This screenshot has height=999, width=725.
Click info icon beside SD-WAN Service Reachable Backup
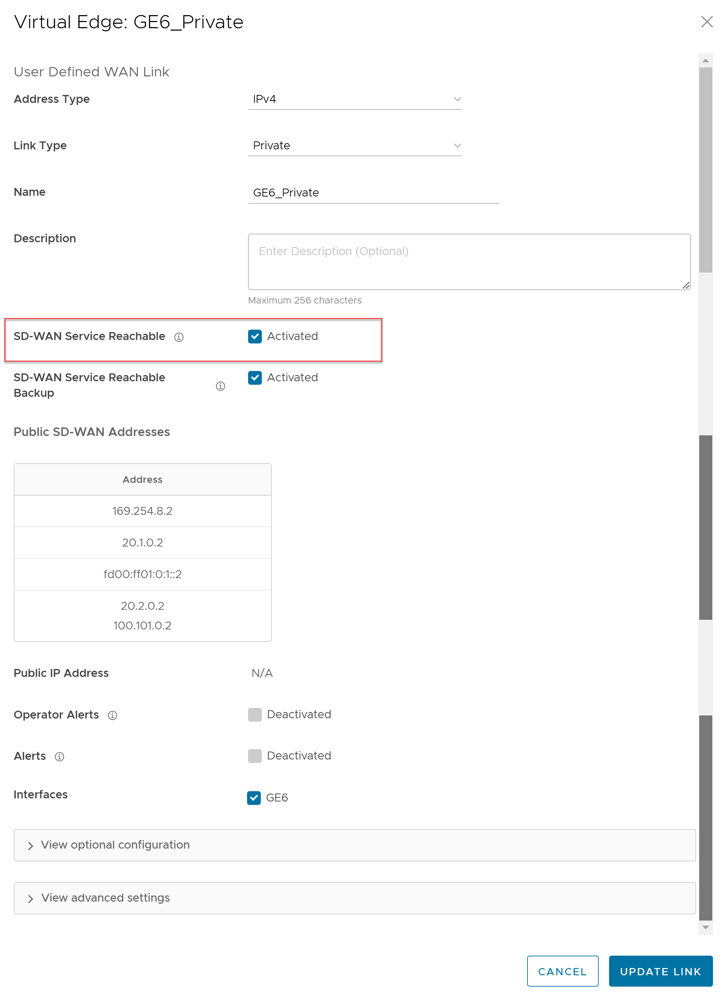pos(221,386)
